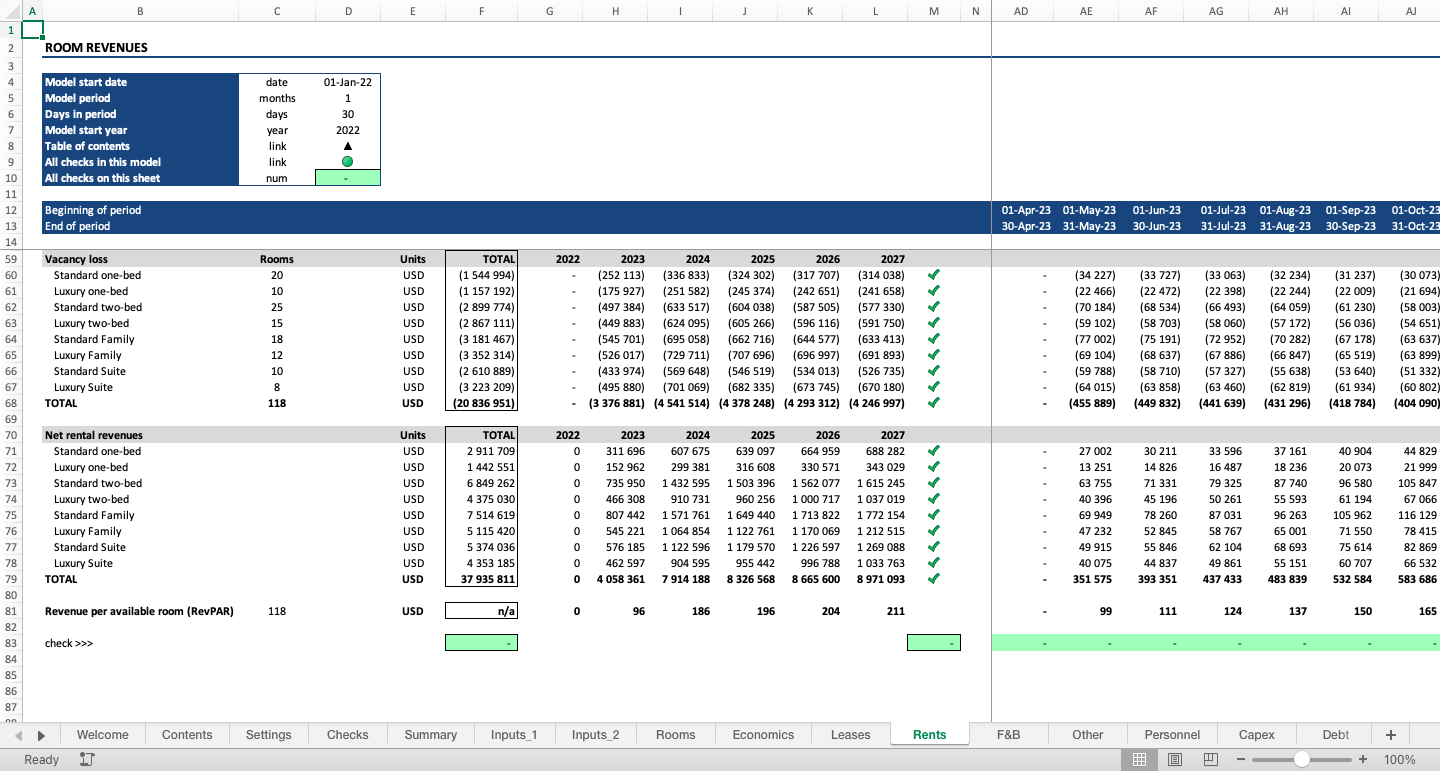Click the zoom in plus icon
This screenshot has width=1440, height=771.
pyautogui.click(x=1363, y=761)
